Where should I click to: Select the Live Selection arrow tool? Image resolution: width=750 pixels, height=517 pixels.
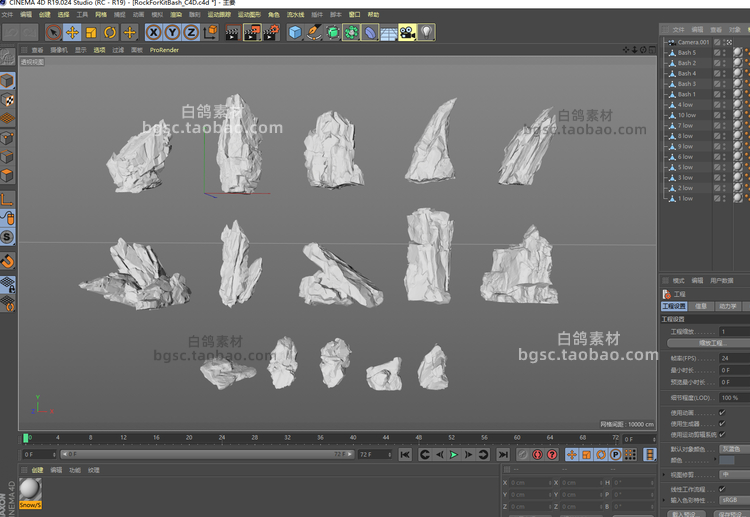53,33
